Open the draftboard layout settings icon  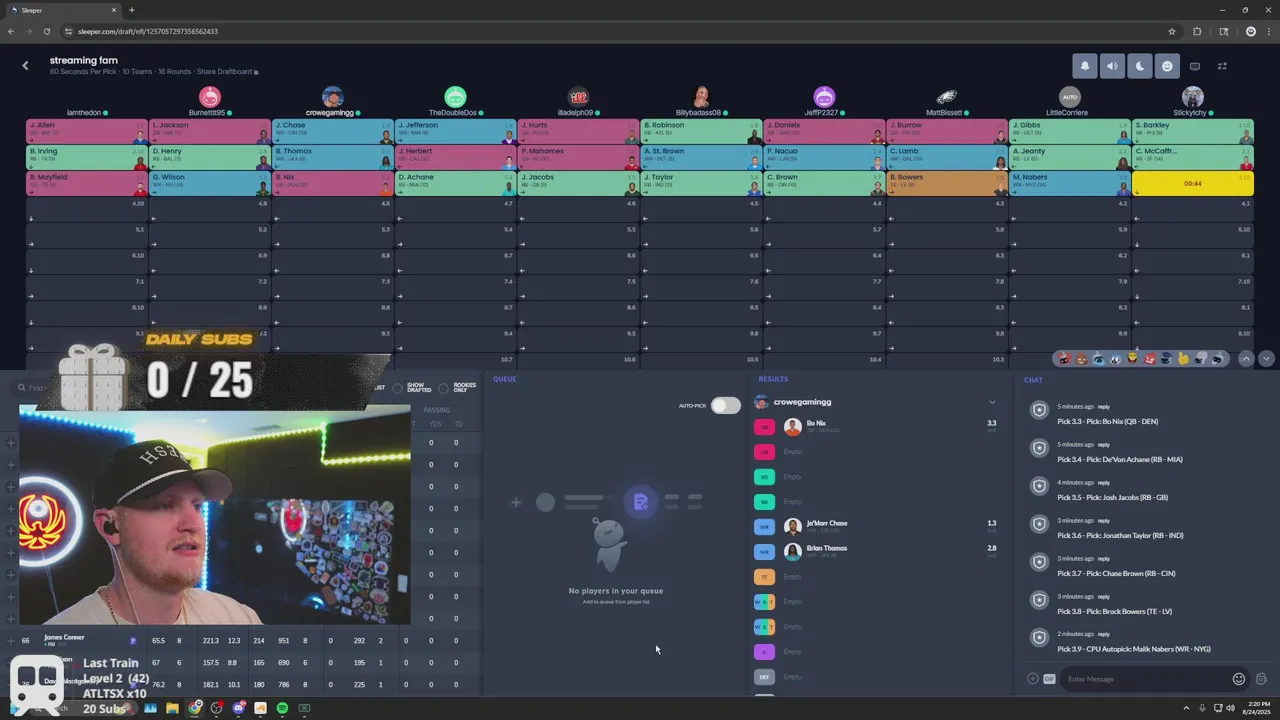point(1222,66)
